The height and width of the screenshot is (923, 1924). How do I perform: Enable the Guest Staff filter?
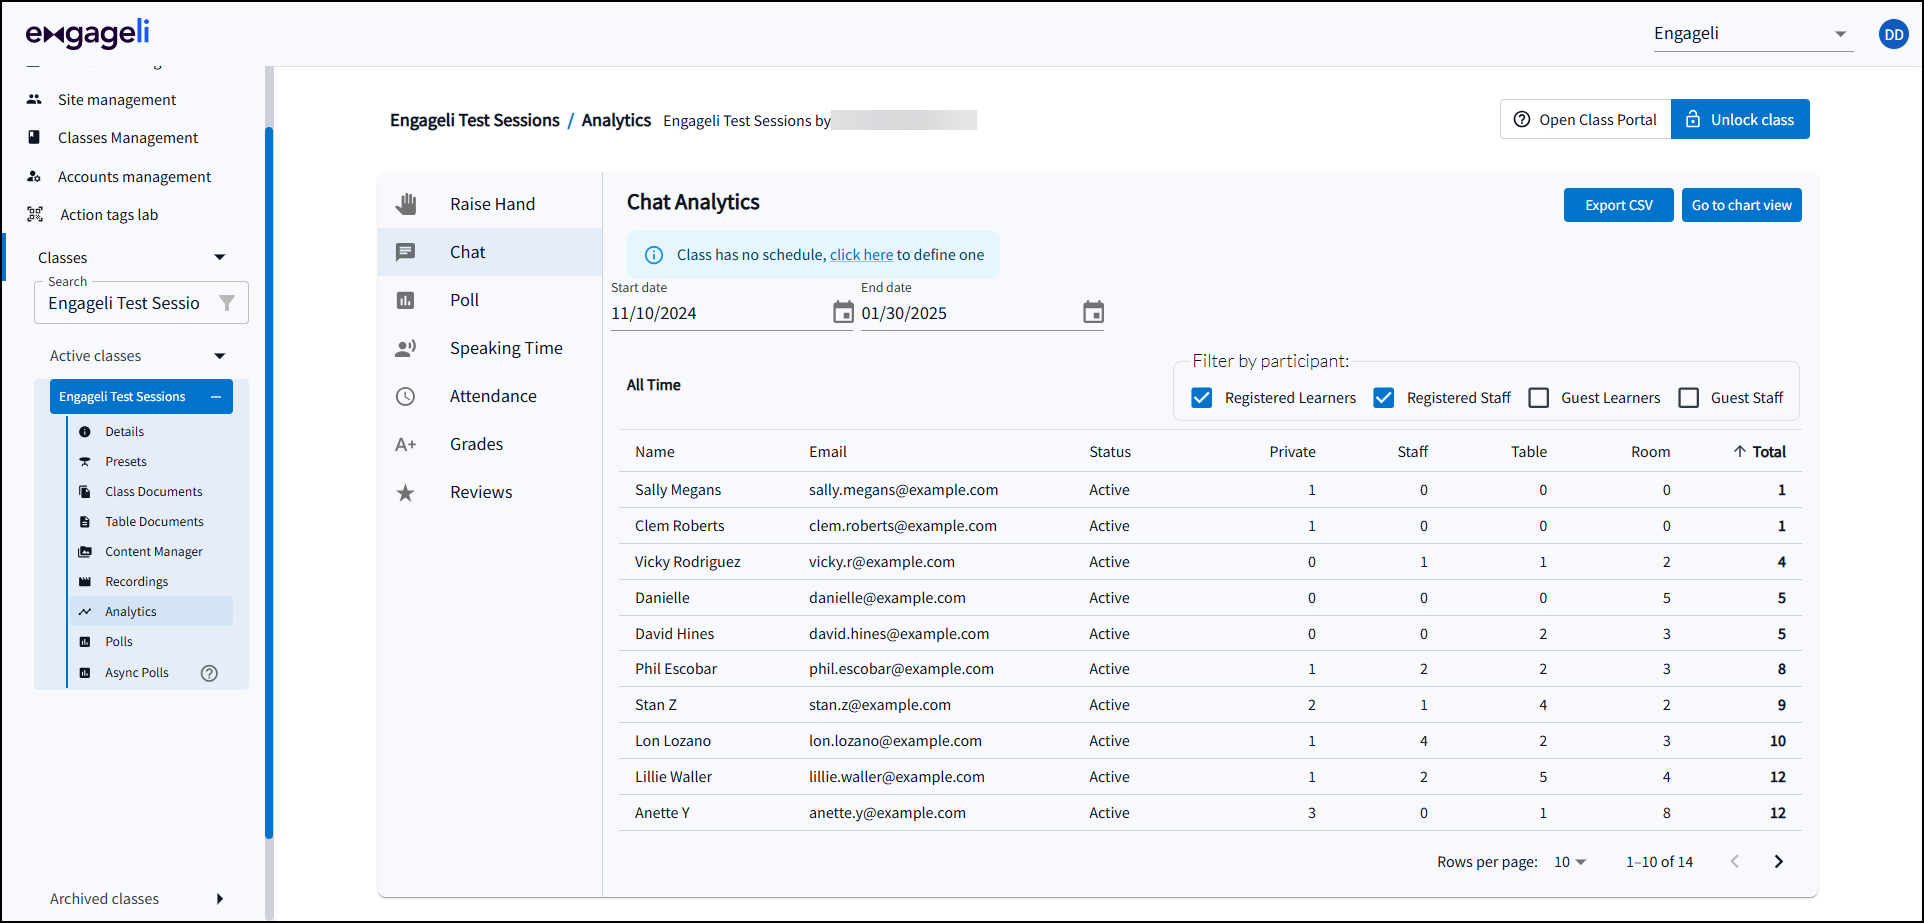click(1689, 398)
